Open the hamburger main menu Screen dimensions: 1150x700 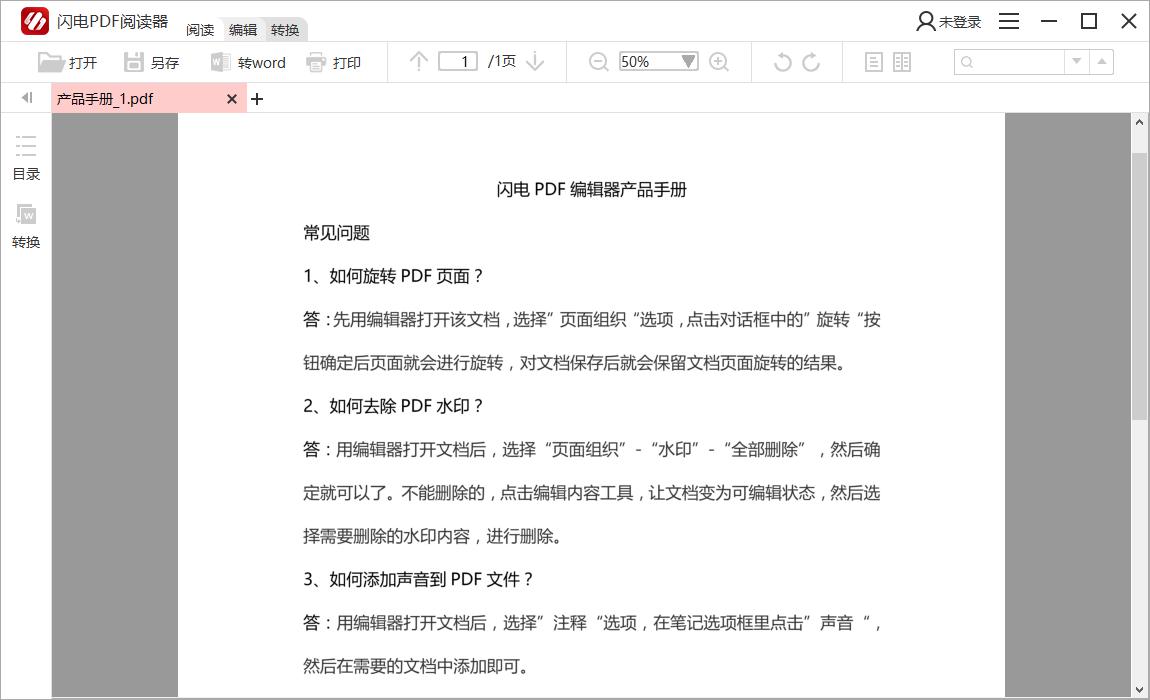point(1009,21)
